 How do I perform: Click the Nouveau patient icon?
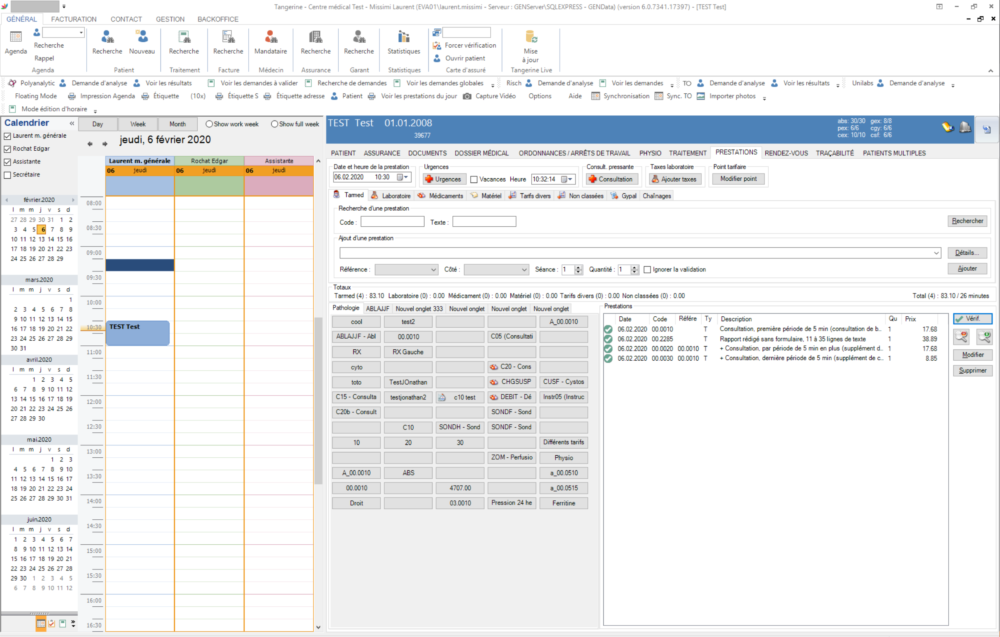coord(142,37)
